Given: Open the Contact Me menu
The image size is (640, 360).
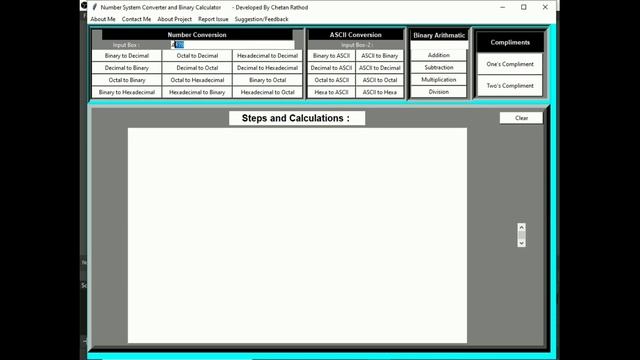Looking at the screenshot, I should click(136, 19).
